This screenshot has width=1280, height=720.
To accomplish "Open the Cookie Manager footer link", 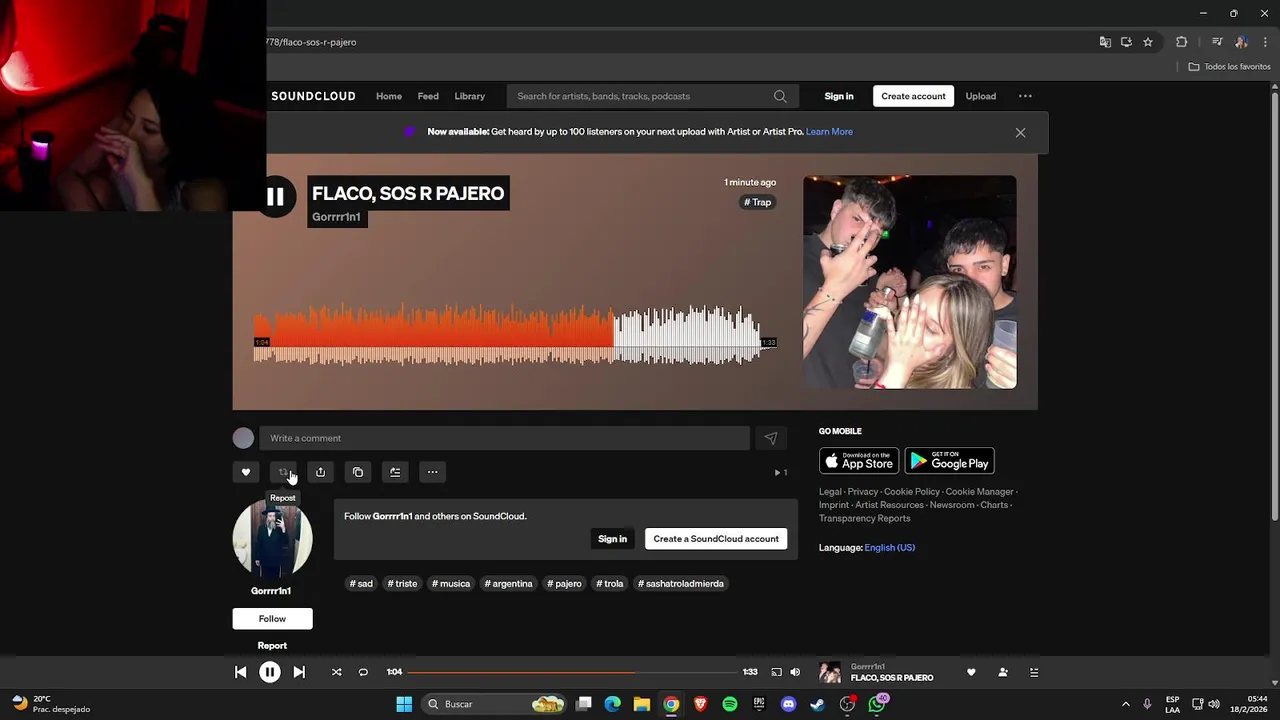I will (980, 492).
